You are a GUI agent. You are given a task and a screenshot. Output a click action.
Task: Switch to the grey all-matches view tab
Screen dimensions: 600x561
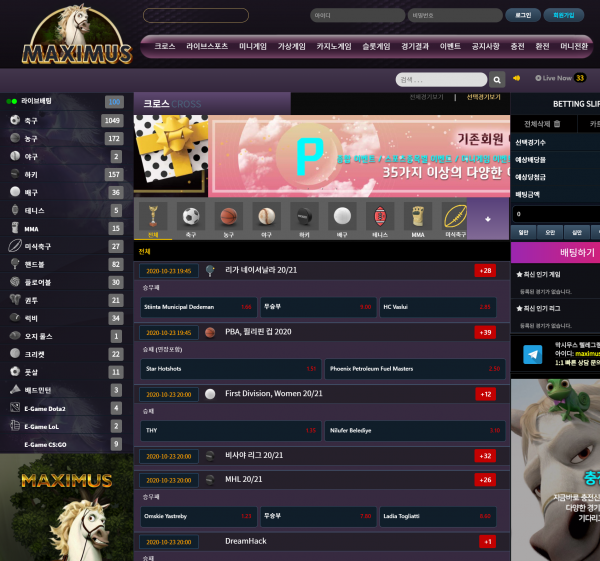[426, 97]
